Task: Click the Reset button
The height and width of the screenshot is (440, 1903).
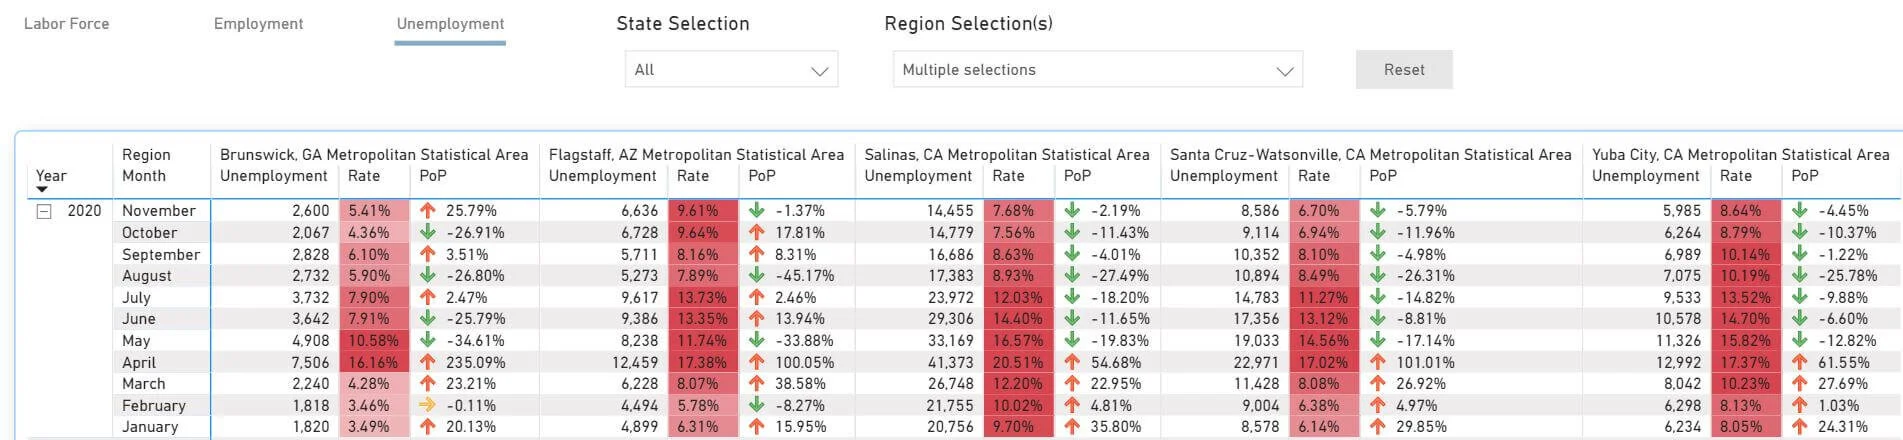Action: pos(1404,70)
